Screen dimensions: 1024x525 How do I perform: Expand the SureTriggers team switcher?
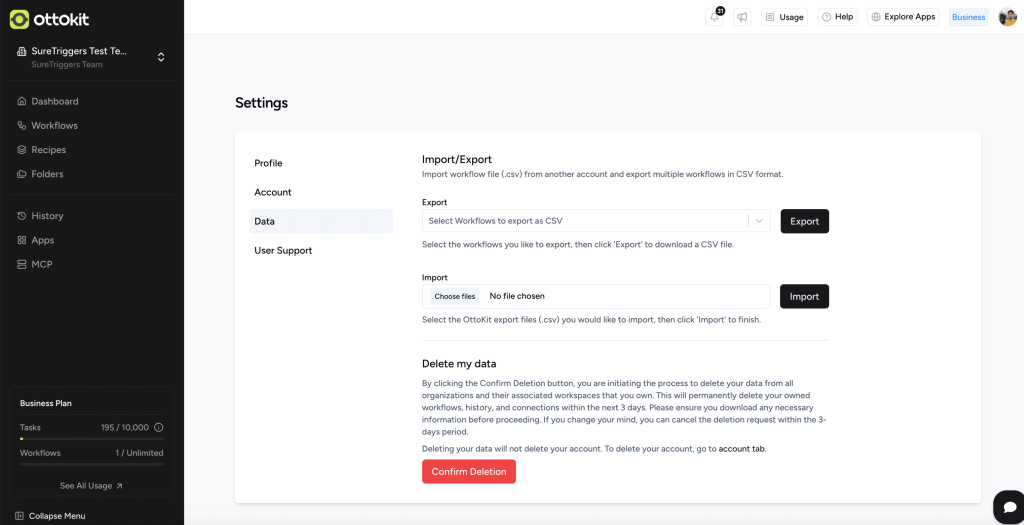point(161,57)
